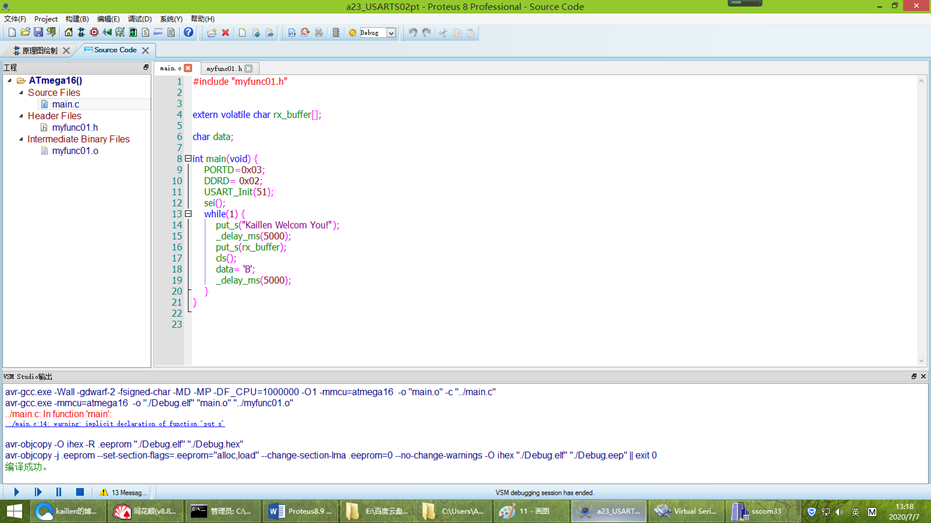Click the blue Help question mark icon
The height and width of the screenshot is (523, 931).
[x=188, y=33]
